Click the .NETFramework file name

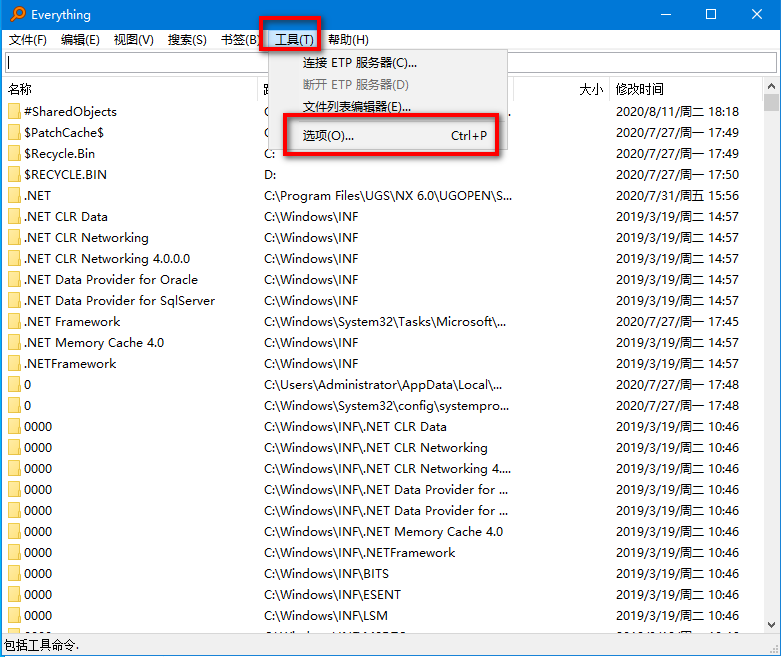[x=70, y=364]
